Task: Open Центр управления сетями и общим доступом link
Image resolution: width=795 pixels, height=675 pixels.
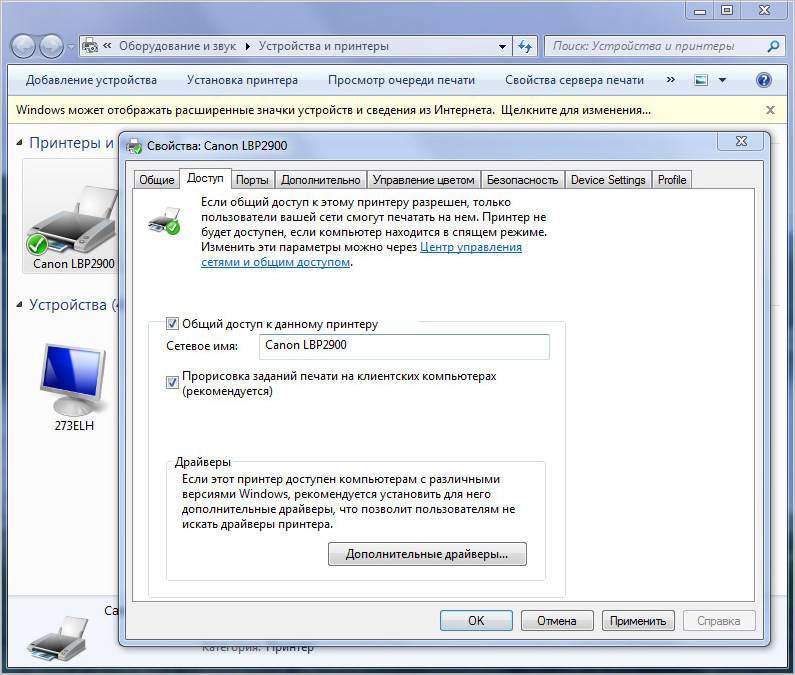Action: (362, 255)
